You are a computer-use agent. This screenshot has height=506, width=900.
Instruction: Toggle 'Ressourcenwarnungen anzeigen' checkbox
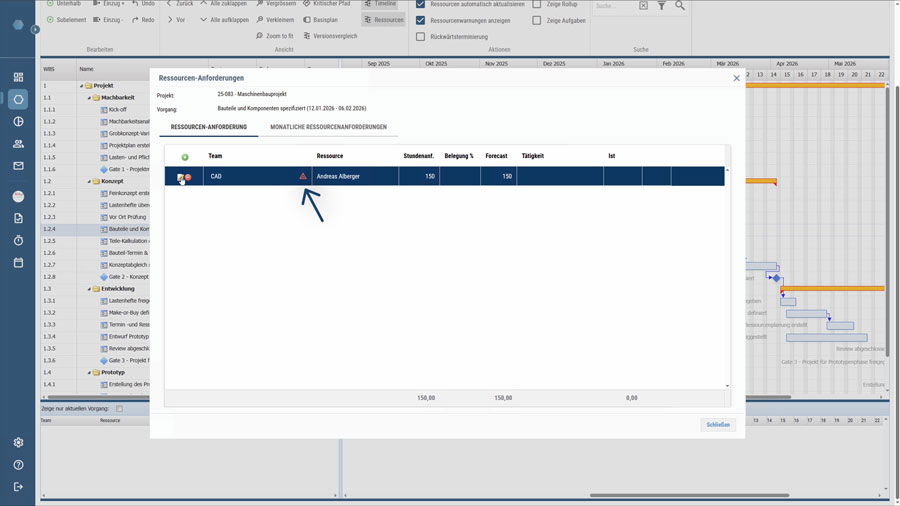(x=421, y=20)
